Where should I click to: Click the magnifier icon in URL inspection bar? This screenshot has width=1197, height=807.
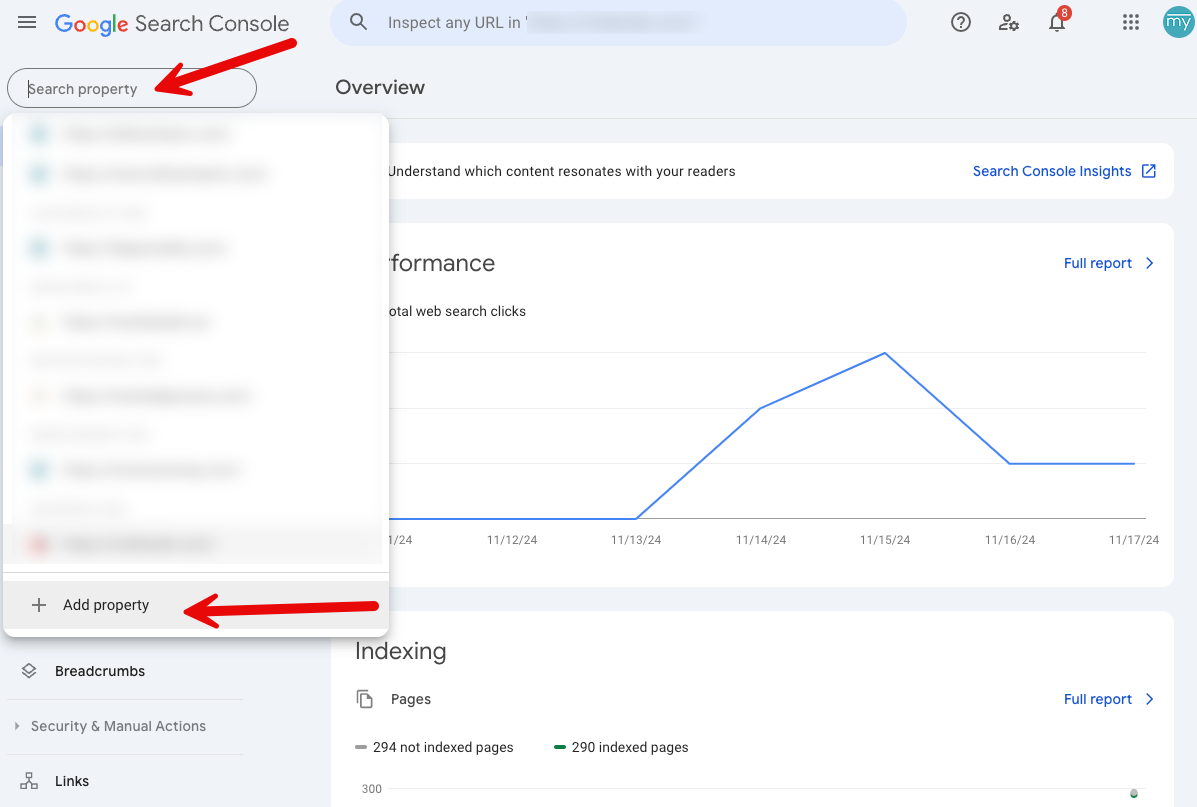pos(358,22)
